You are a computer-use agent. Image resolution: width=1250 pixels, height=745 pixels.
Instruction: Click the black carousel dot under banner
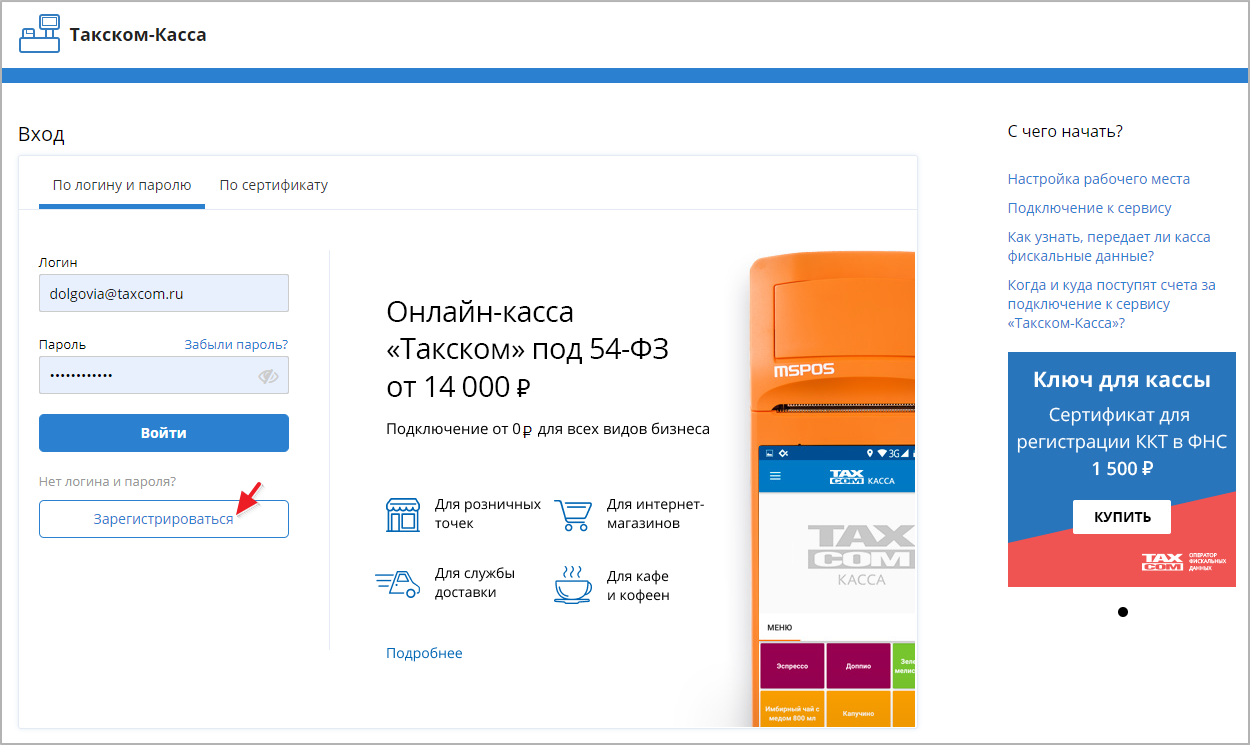[x=1122, y=612]
